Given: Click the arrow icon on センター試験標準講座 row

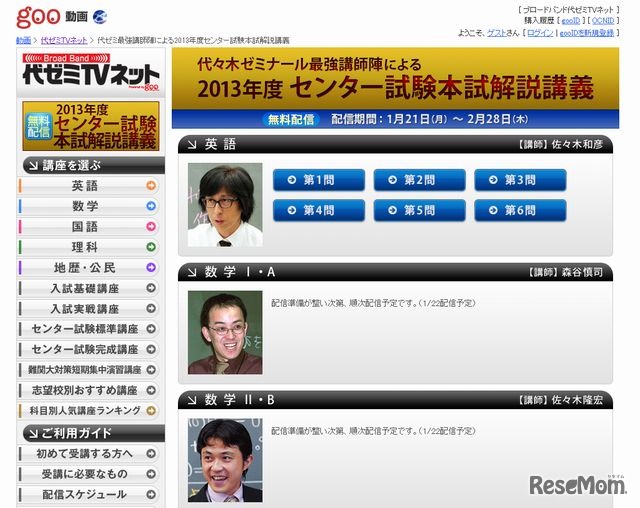Looking at the screenshot, I should (x=151, y=329).
